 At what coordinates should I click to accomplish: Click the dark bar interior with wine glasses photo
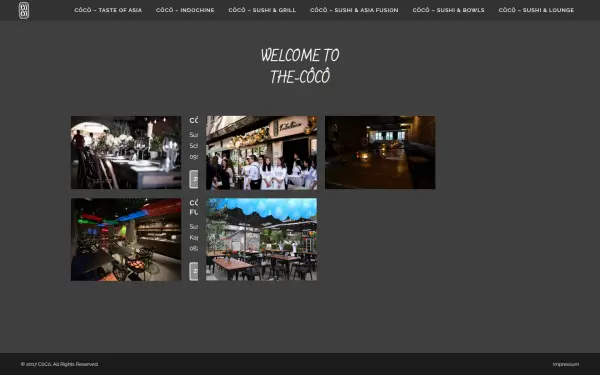point(126,153)
